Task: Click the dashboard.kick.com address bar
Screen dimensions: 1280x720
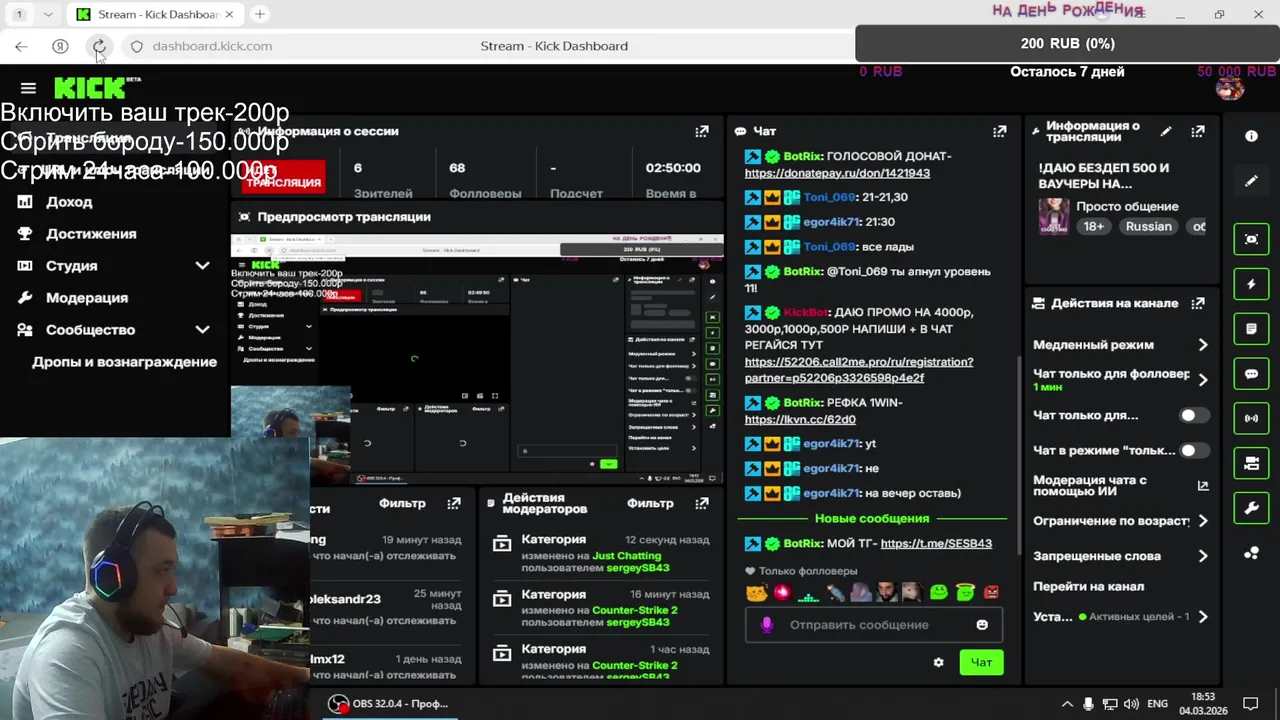Action: pyautogui.click(x=212, y=46)
